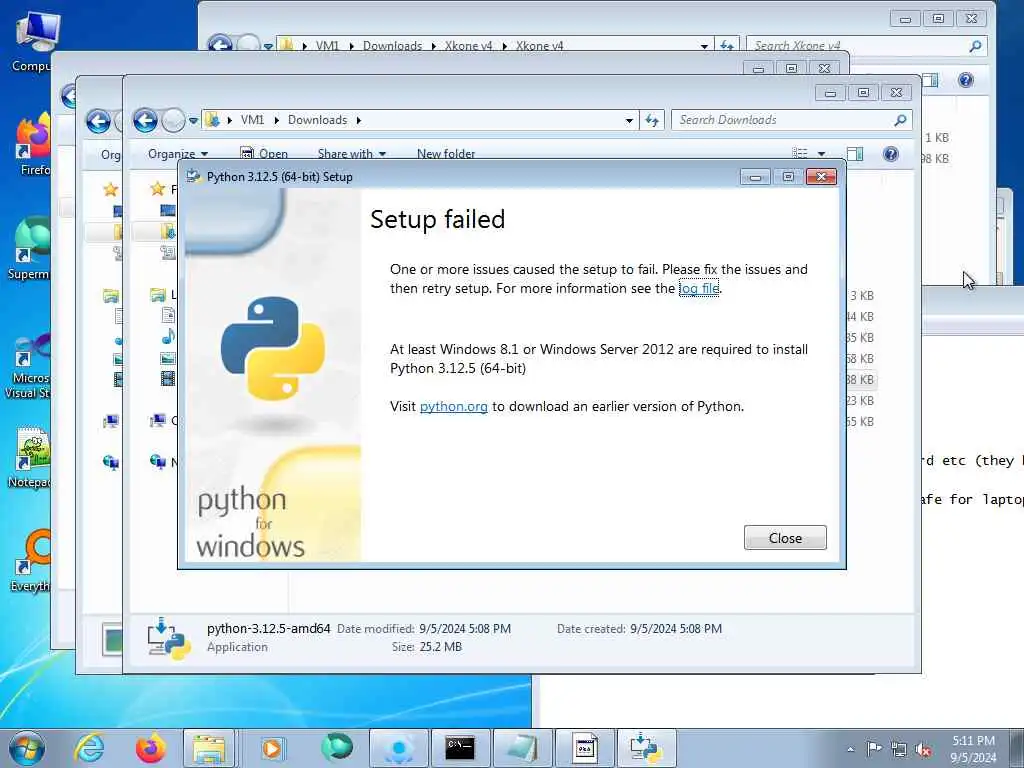Click Date modified value 9/5/2024 5:08 PM
Image resolution: width=1024 pixels, height=768 pixels.
465,629
